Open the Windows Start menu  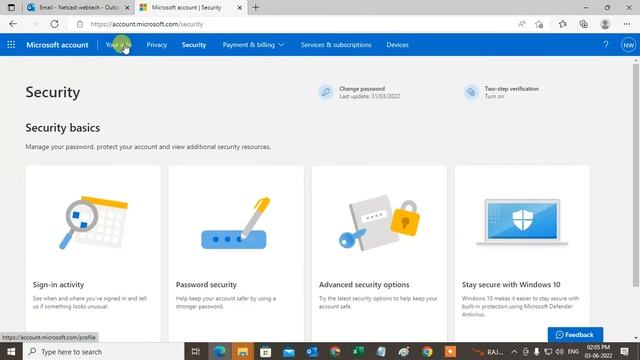(11, 351)
